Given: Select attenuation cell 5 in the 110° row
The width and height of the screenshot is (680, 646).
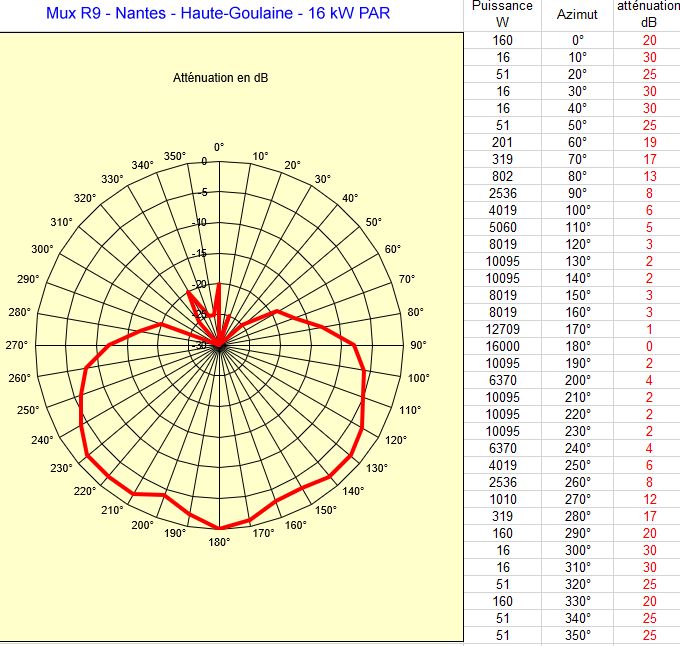Looking at the screenshot, I should coord(649,227).
